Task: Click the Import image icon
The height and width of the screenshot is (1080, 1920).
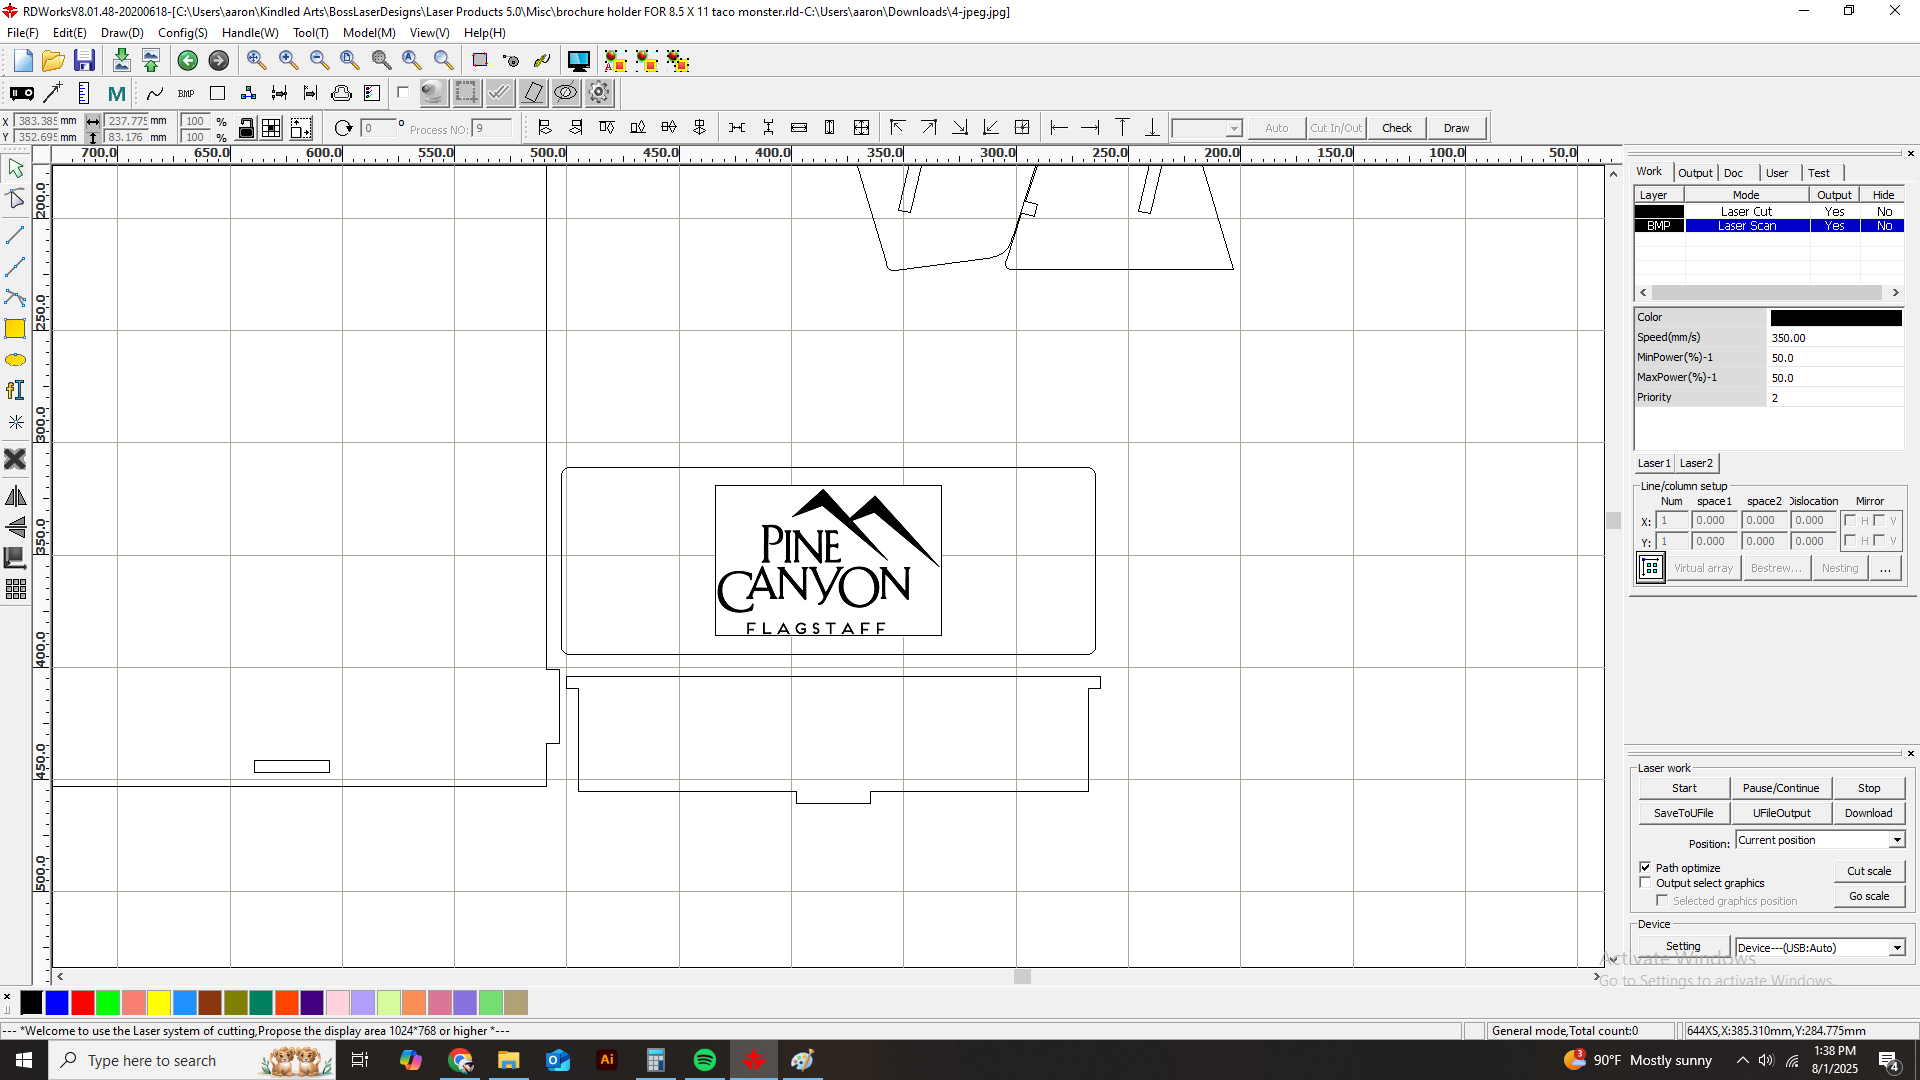Action: [121, 61]
